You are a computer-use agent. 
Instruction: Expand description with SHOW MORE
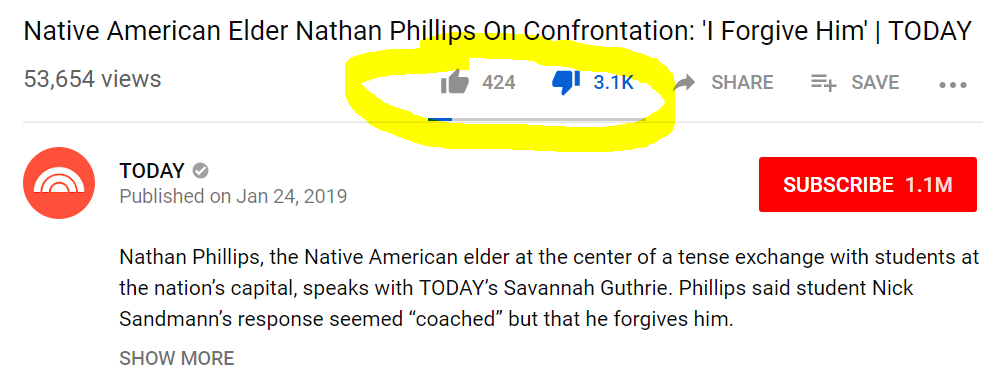click(x=177, y=357)
